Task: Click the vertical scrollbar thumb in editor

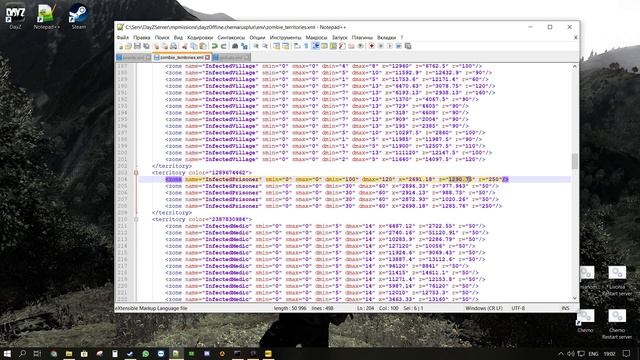Action: pos(575,161)
